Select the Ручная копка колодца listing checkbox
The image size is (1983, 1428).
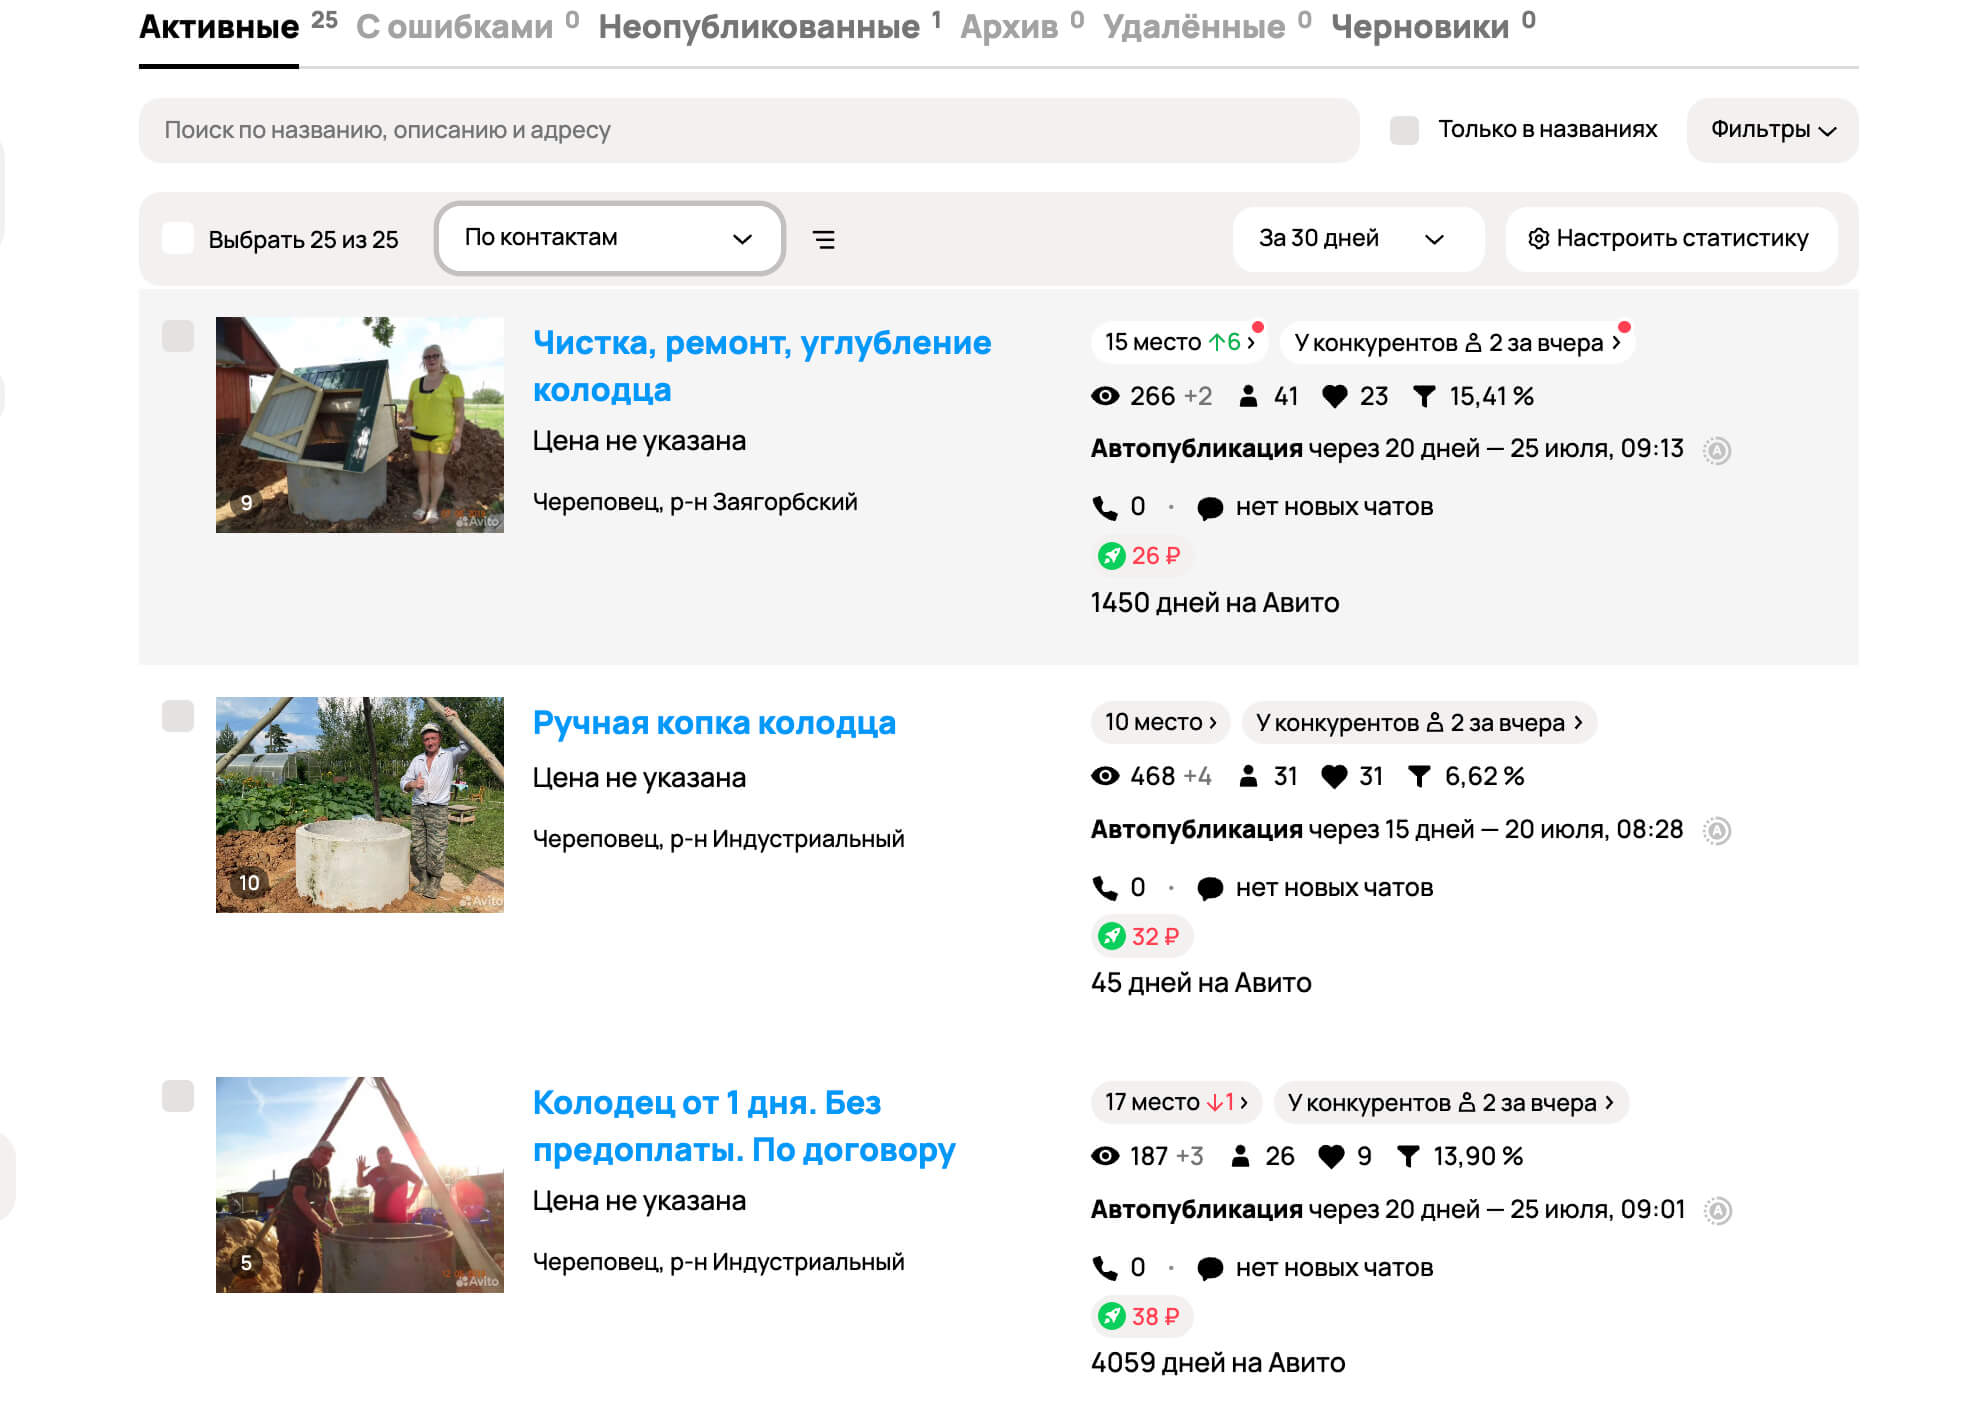(x=178, y=716)
